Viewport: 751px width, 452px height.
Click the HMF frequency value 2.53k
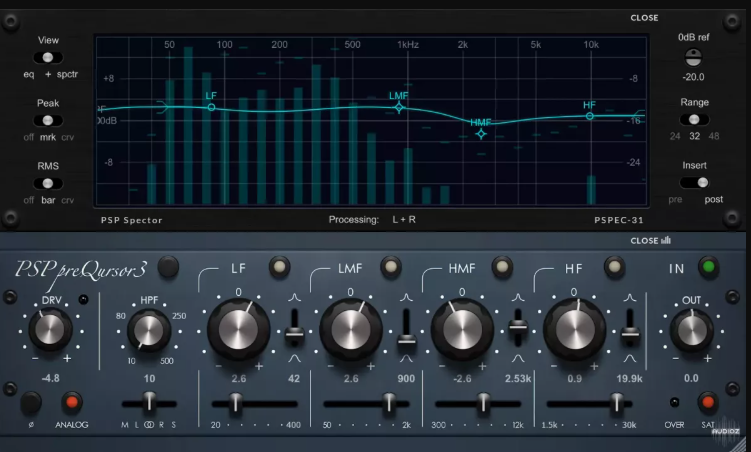coord(518,379)
